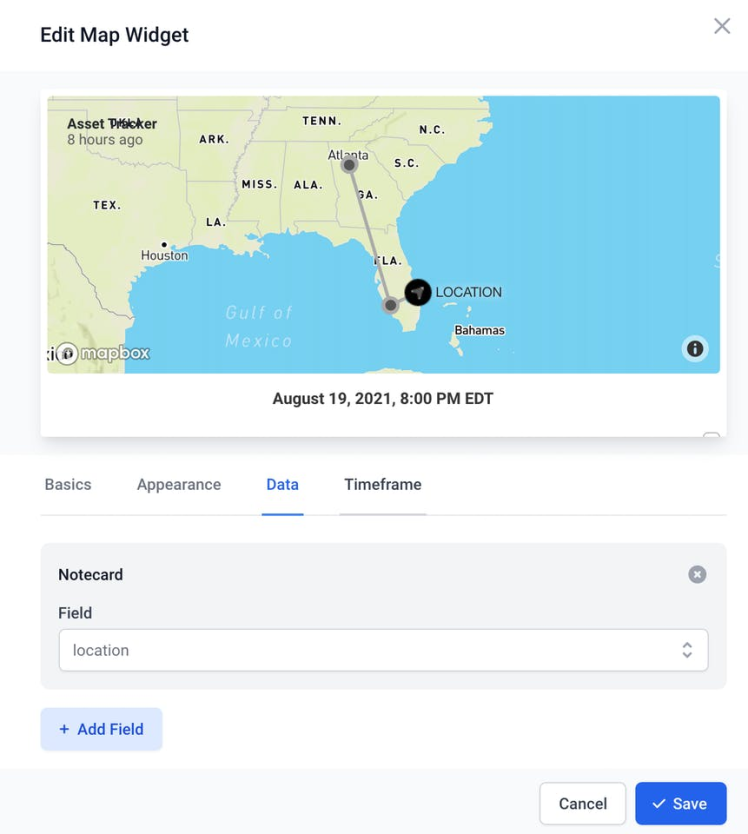This screenshot has width=748, height=834.
Task: Close the Edit Map Widget dialog
Action: click(722, 27)
